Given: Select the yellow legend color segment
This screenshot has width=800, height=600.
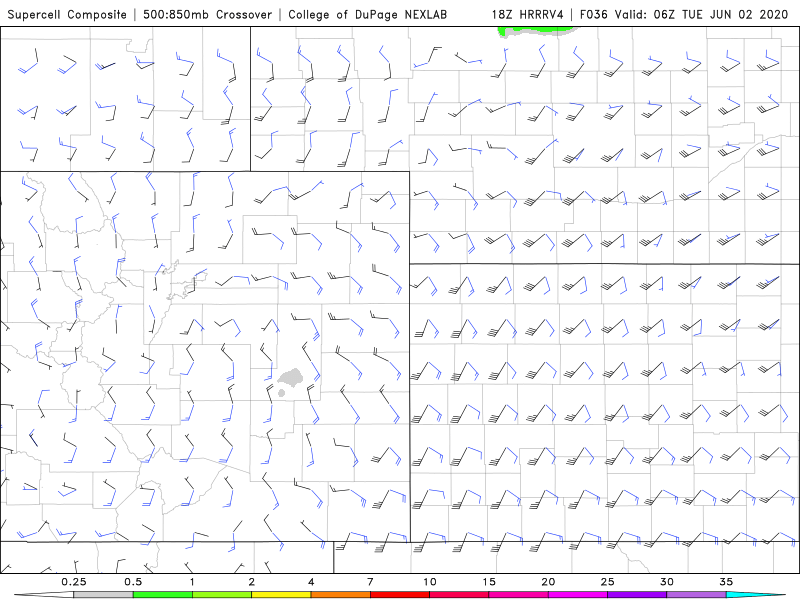Looking at the screenshot, I should (x=281, y=595).
